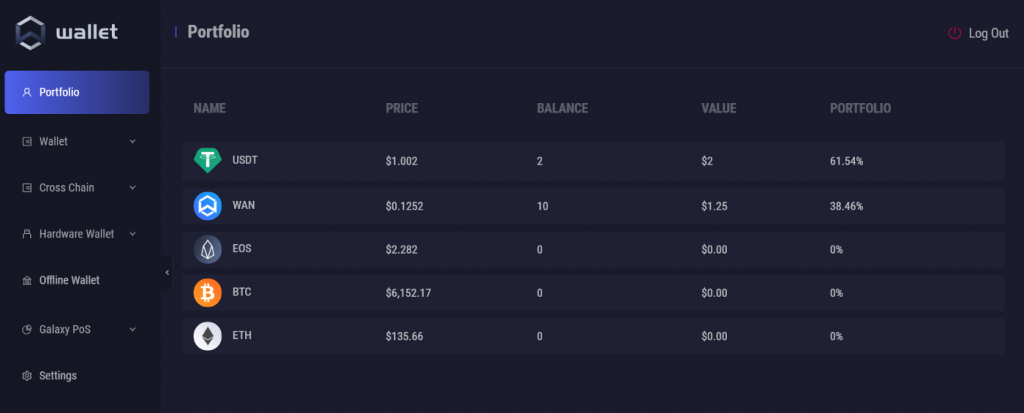Click the red power icon near Log Out
The height and width of the screenshot is (413, 1024).
click(954, 33)
